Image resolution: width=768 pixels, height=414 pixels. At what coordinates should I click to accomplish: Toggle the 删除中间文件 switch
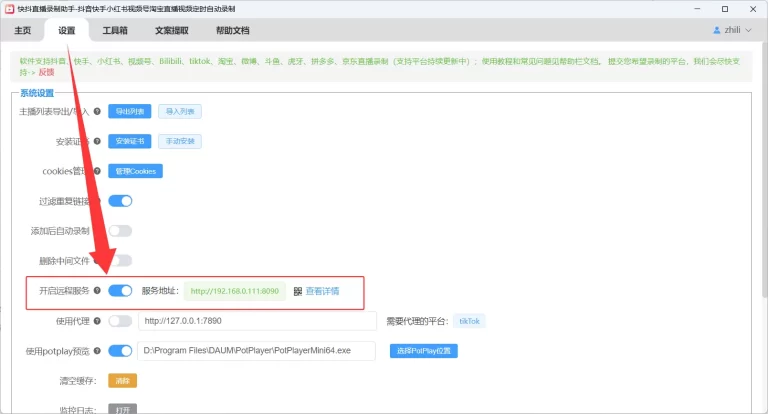(120, 261)
